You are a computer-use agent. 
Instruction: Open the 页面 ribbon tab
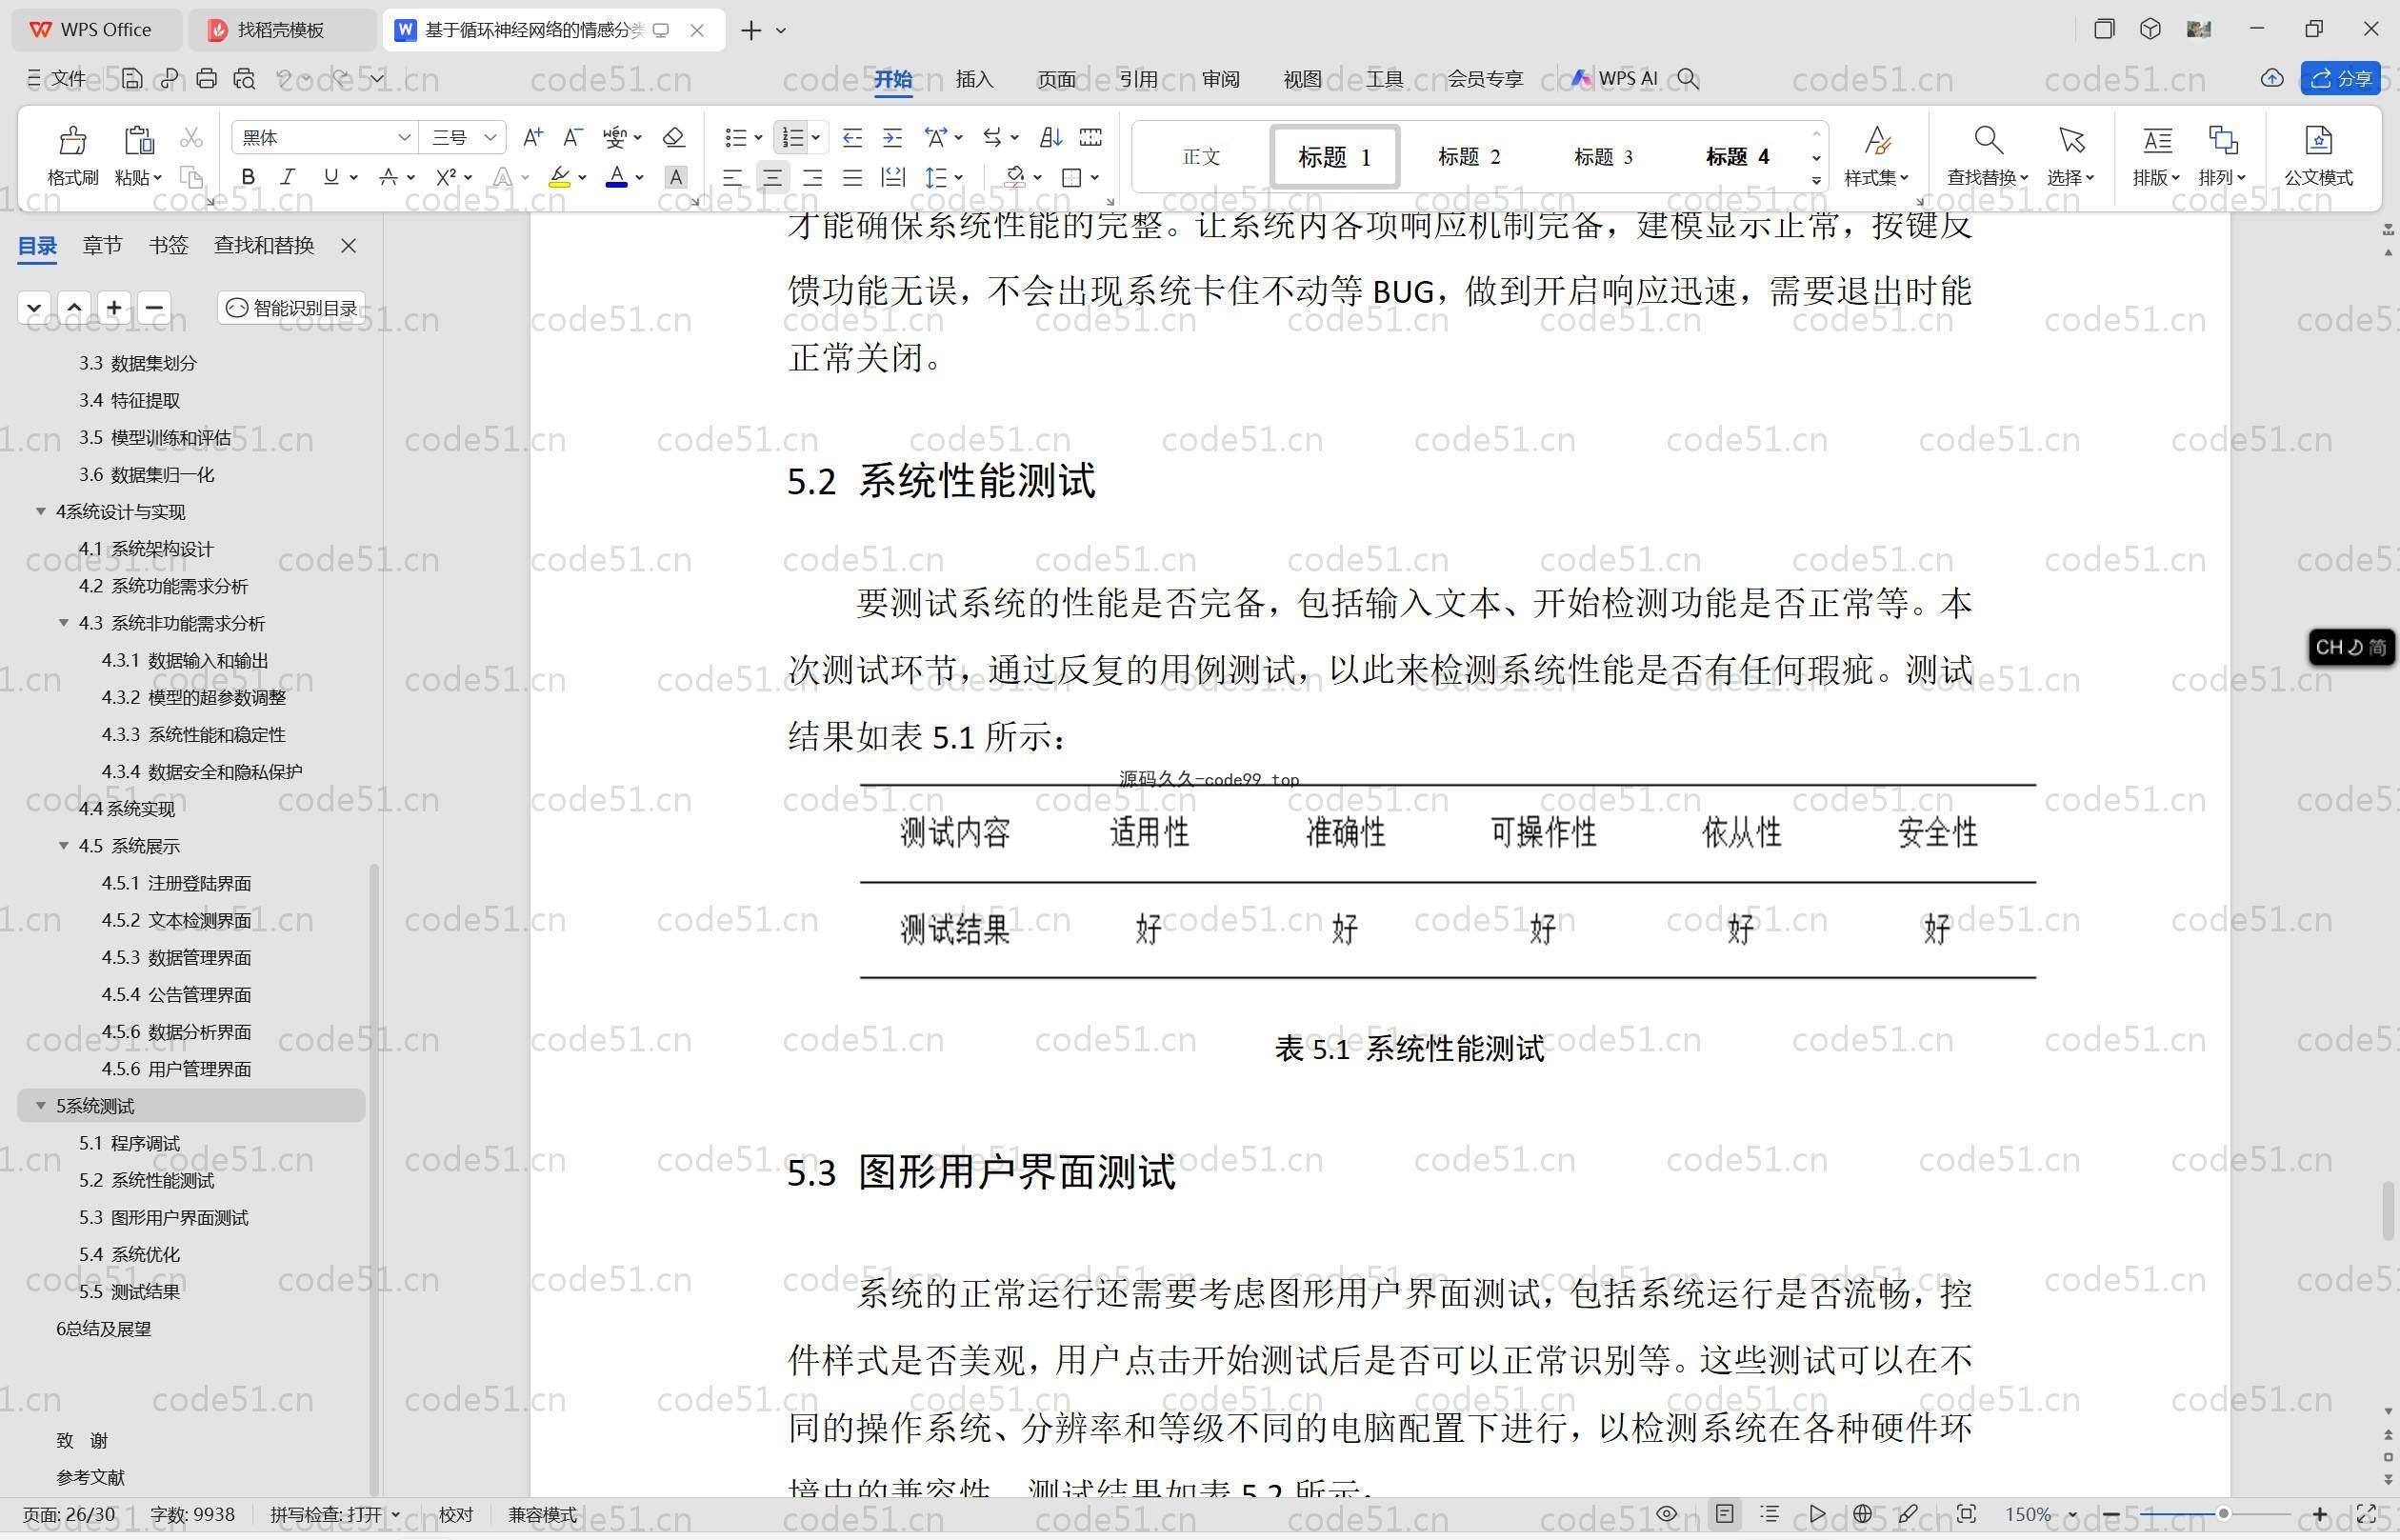(1056, 78)
